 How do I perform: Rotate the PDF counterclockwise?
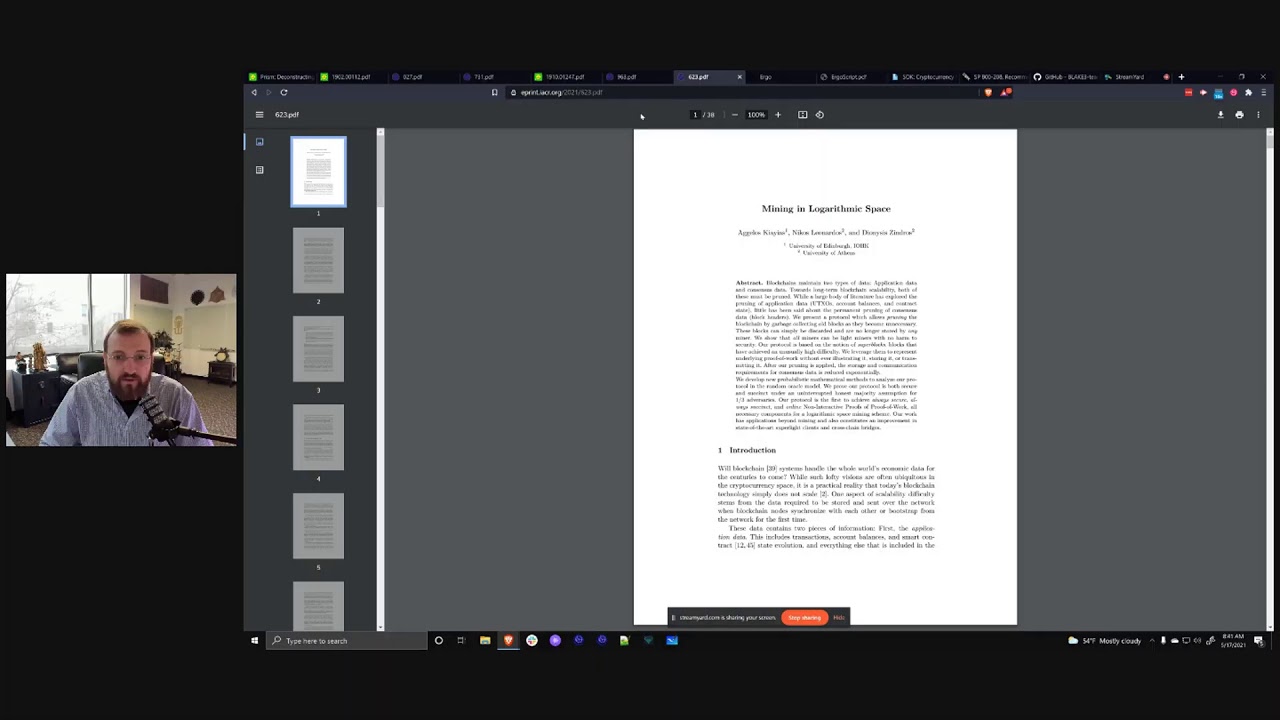(x=820, y=114)
